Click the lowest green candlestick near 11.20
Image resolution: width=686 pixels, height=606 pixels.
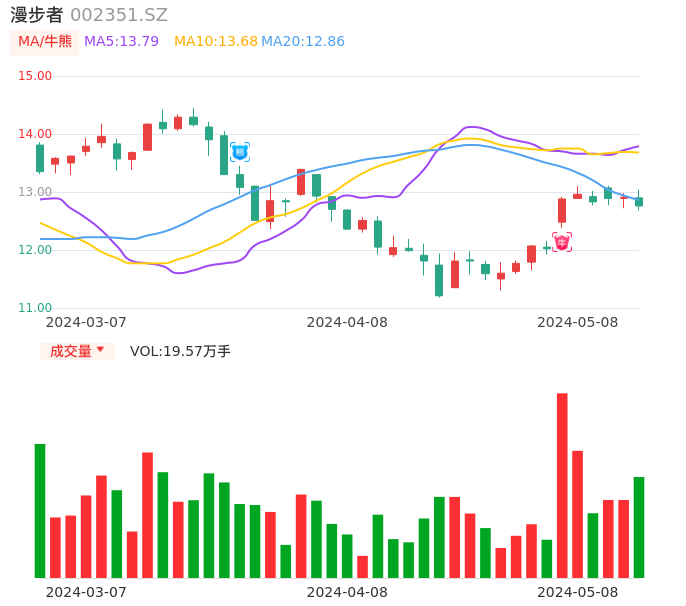[x=439, y=280]
